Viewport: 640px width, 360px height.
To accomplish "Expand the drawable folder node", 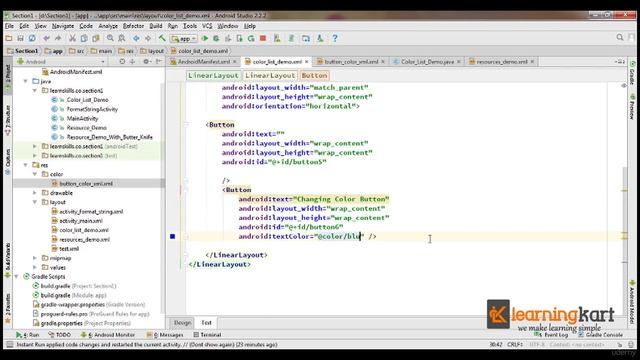I will click(35, 193).
